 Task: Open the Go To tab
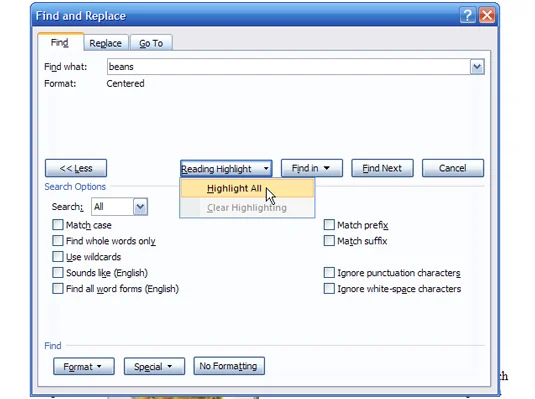click(x=151, y=43)
